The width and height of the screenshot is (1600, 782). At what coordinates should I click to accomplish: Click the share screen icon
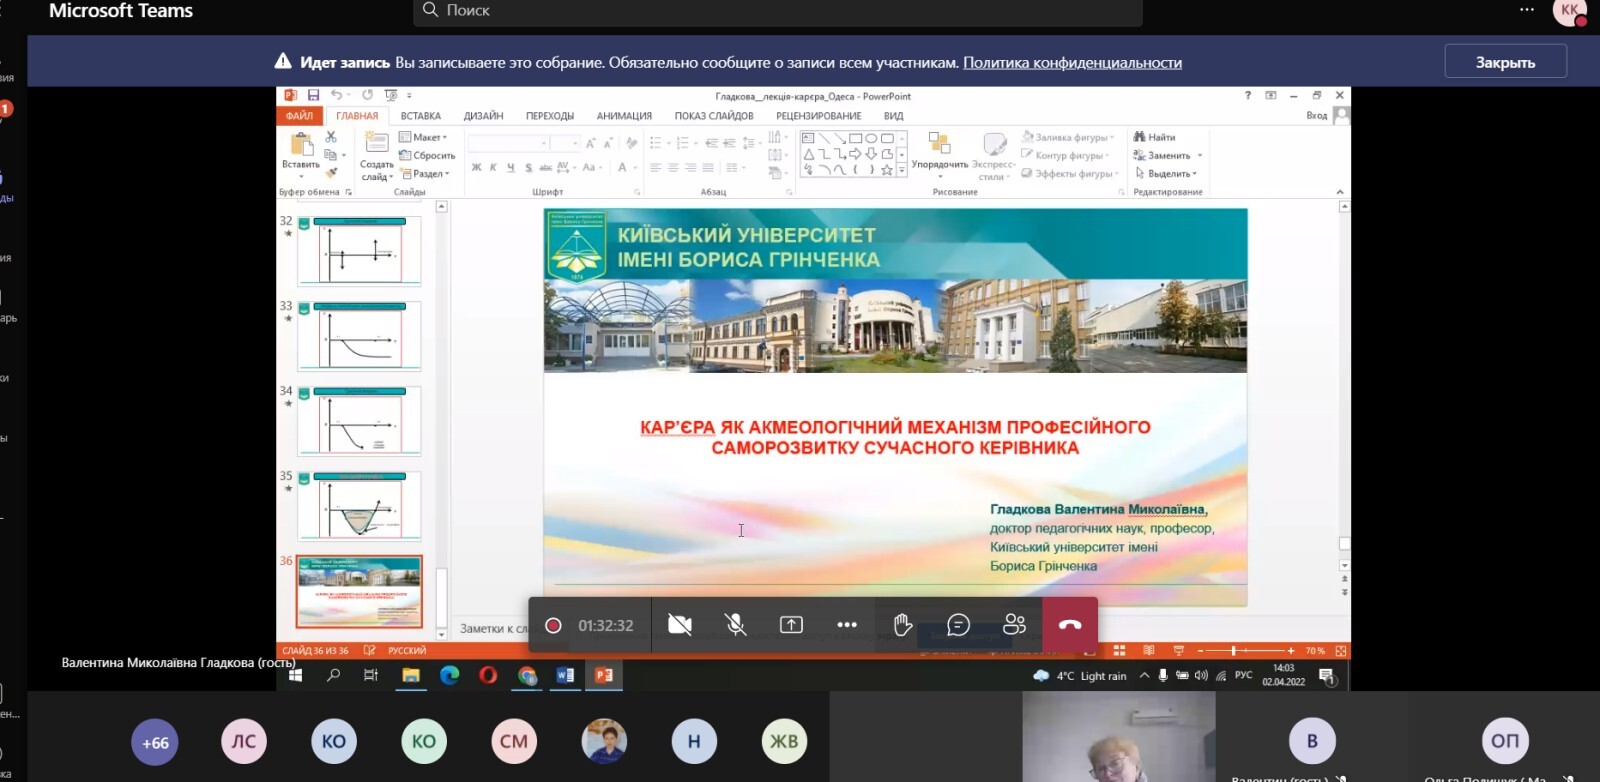[x=791, y=625]
